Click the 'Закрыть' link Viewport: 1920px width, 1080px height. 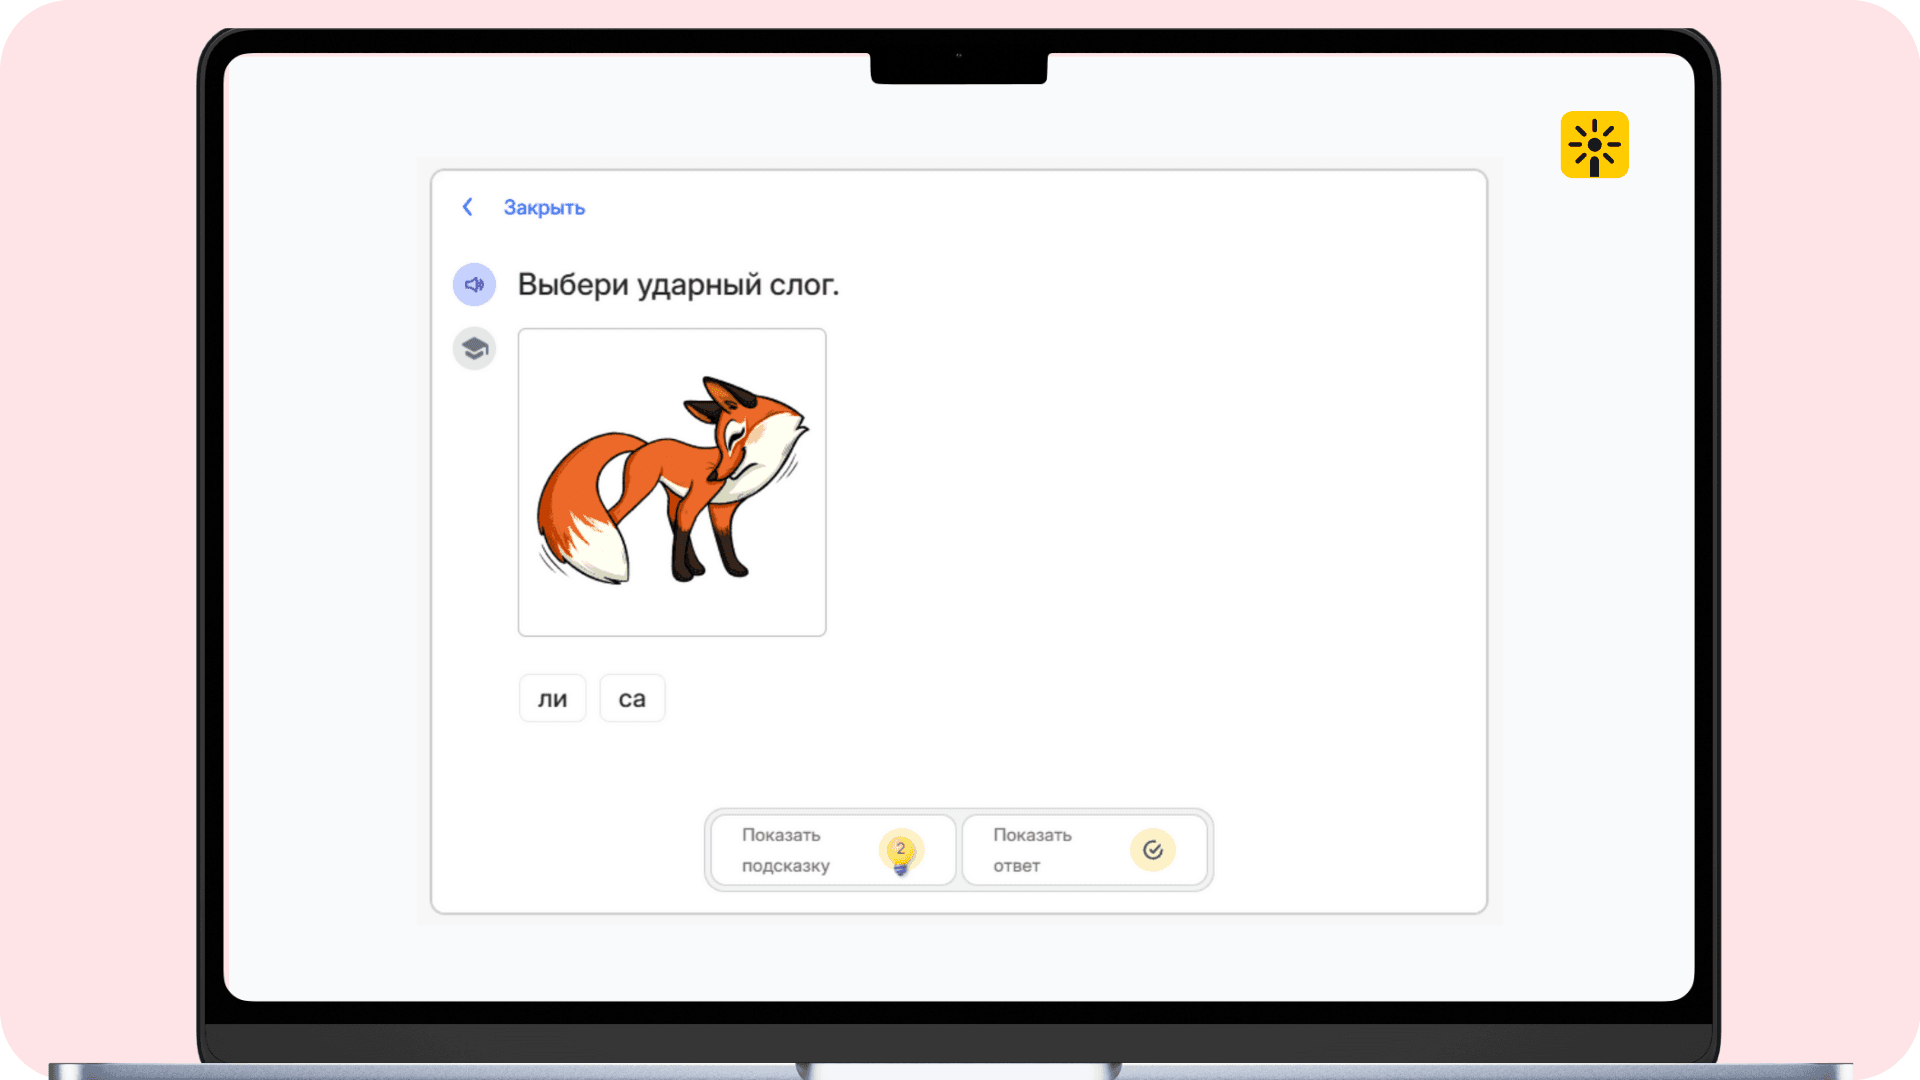coord(544,208)
